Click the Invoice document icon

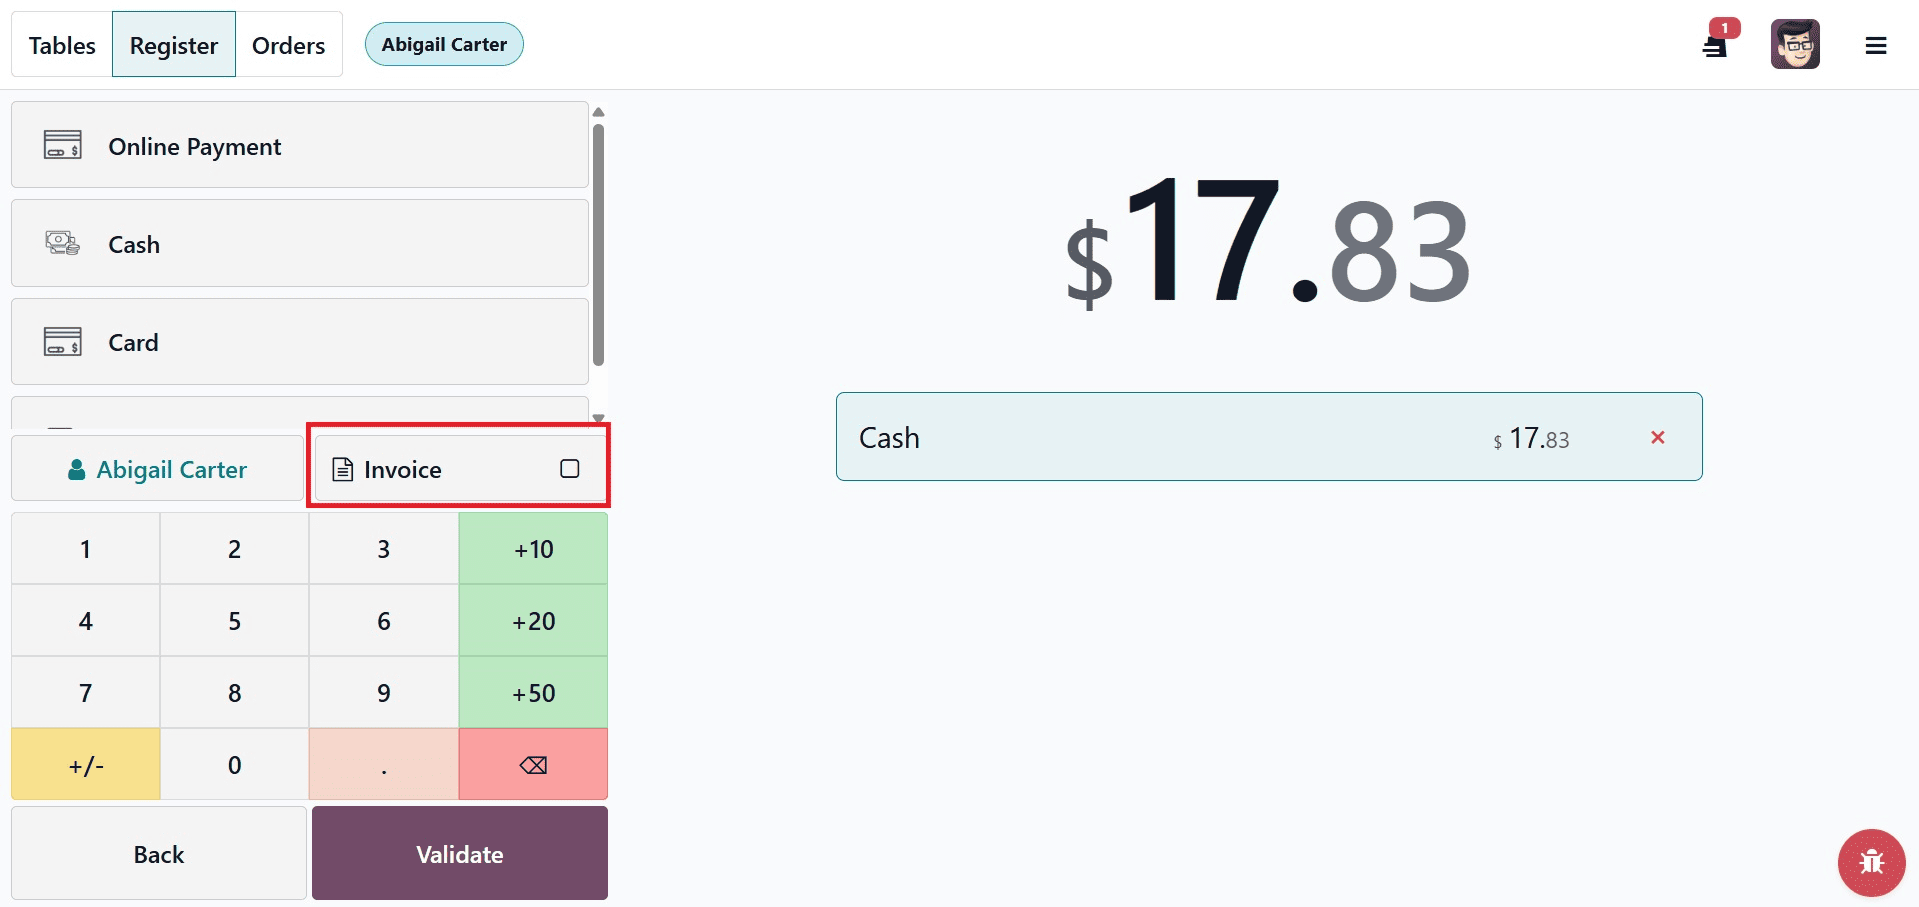342,468
